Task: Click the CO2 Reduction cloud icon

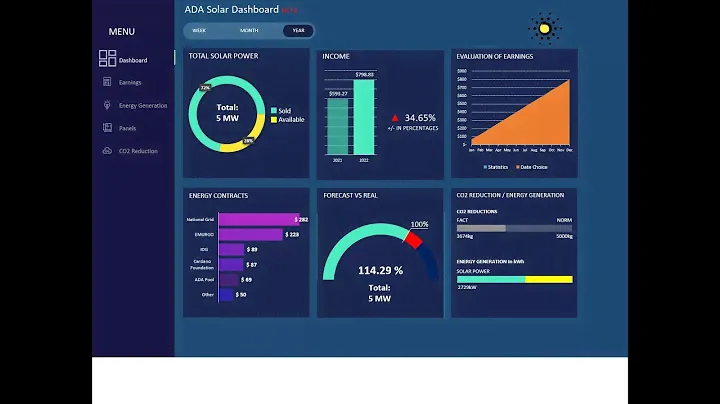Action: click(107, 151)
